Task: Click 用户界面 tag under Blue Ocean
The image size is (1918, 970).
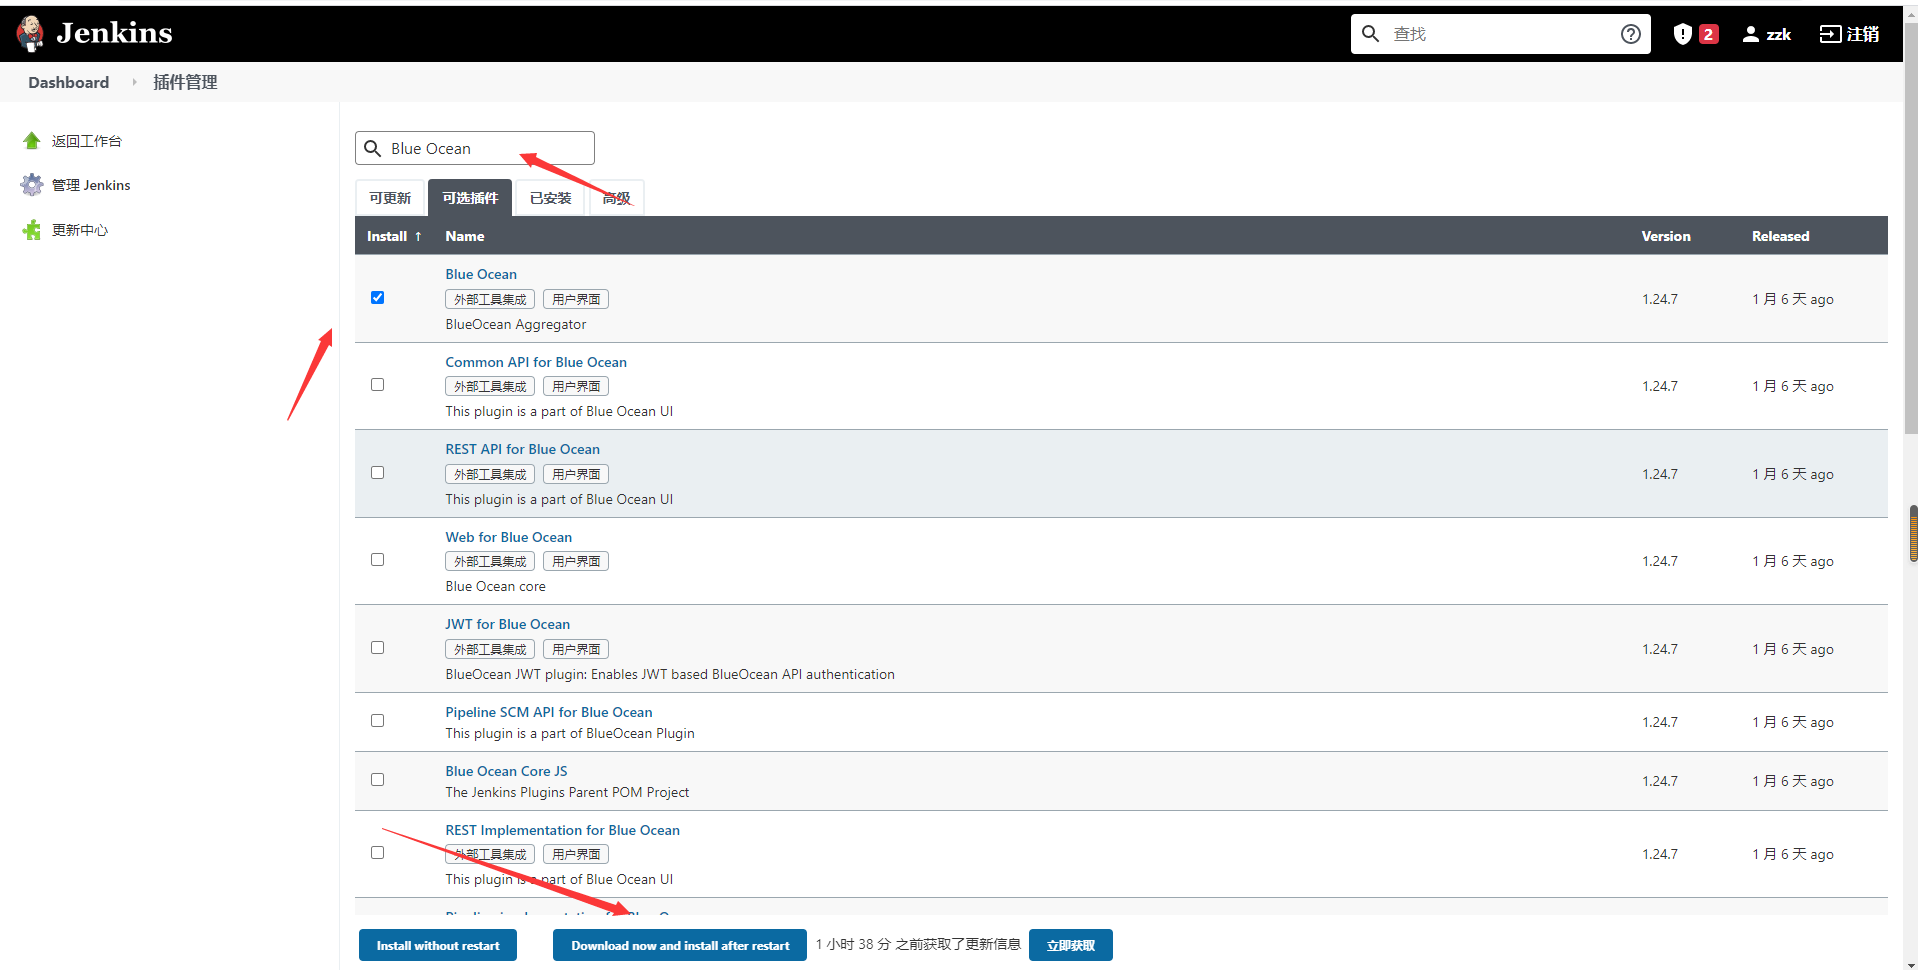Action: tap(576, 299)
